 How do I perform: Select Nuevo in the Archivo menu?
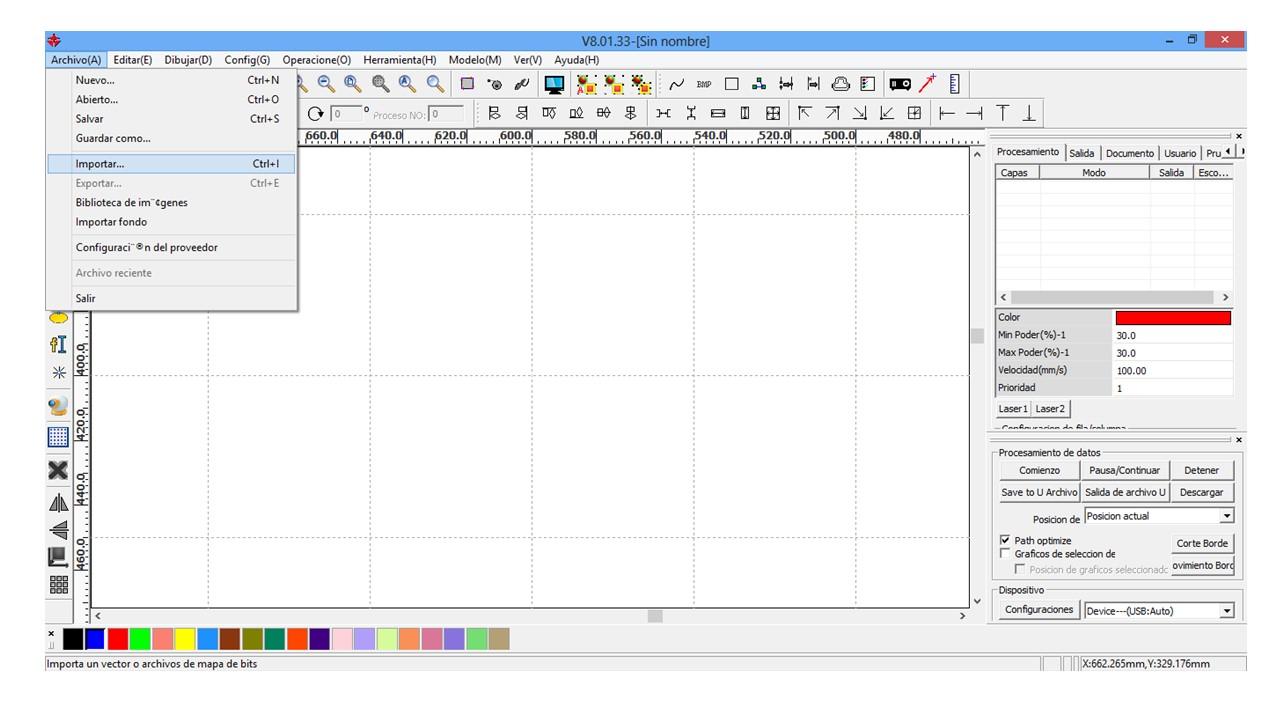click(x=172, y=80)
